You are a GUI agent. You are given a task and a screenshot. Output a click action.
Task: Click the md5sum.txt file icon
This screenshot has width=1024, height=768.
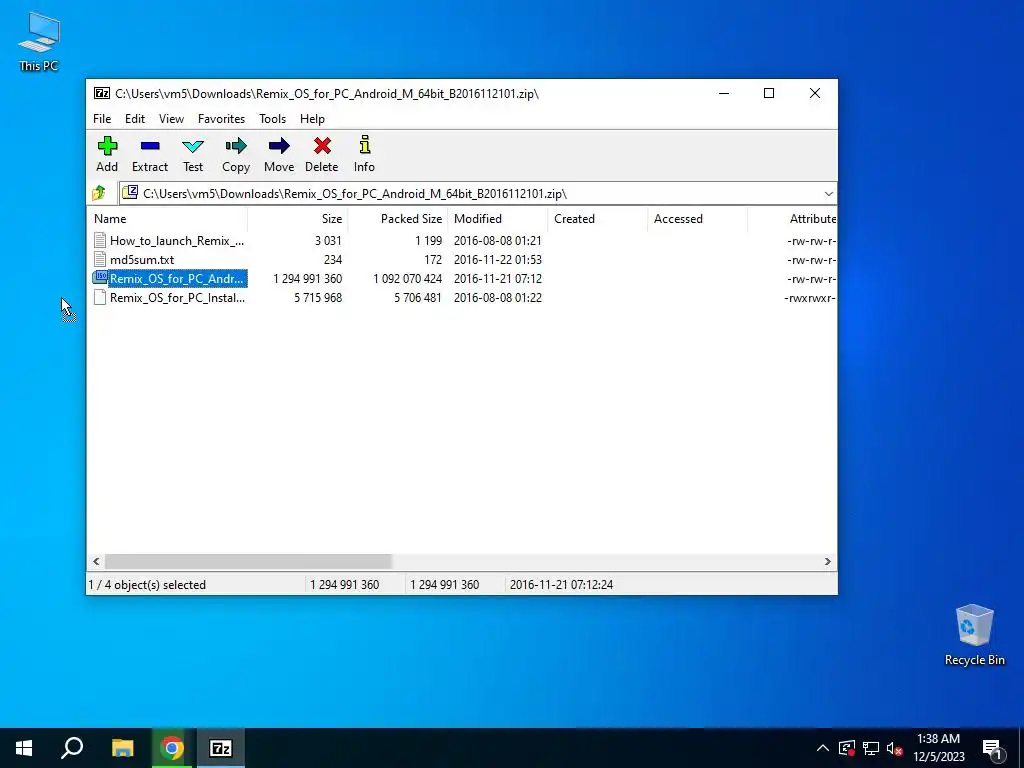(x=99, y=259)
